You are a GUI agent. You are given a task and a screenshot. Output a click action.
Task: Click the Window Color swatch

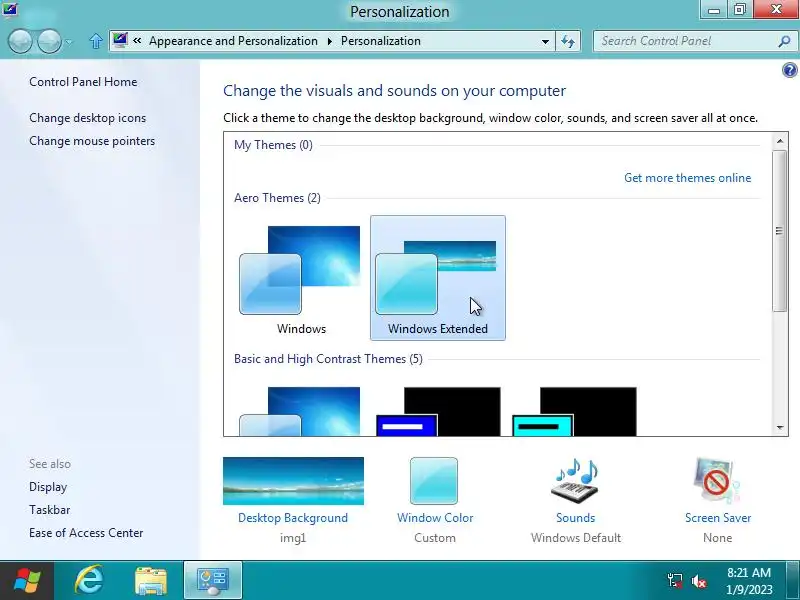tap(434, 481)
